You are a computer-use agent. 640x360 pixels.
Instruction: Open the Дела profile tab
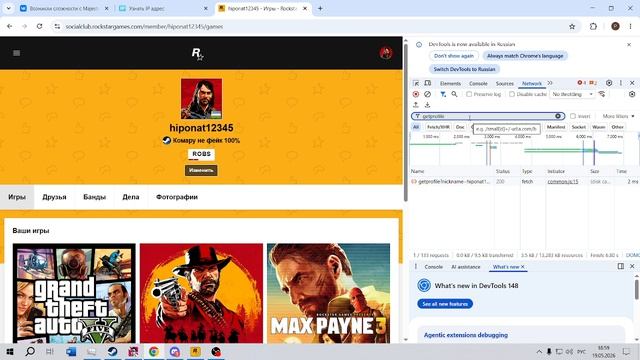coord(131,197)
